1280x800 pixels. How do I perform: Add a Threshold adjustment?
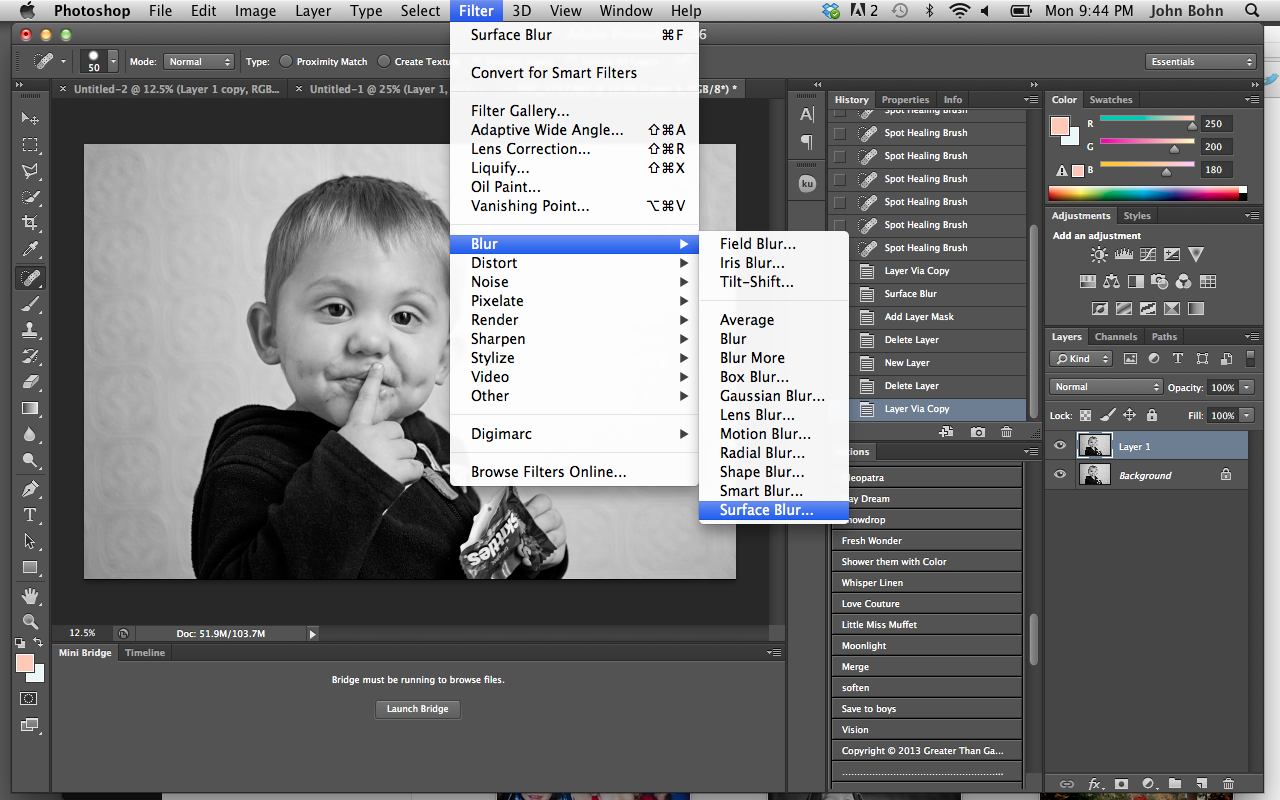[x=1148, y=309]
